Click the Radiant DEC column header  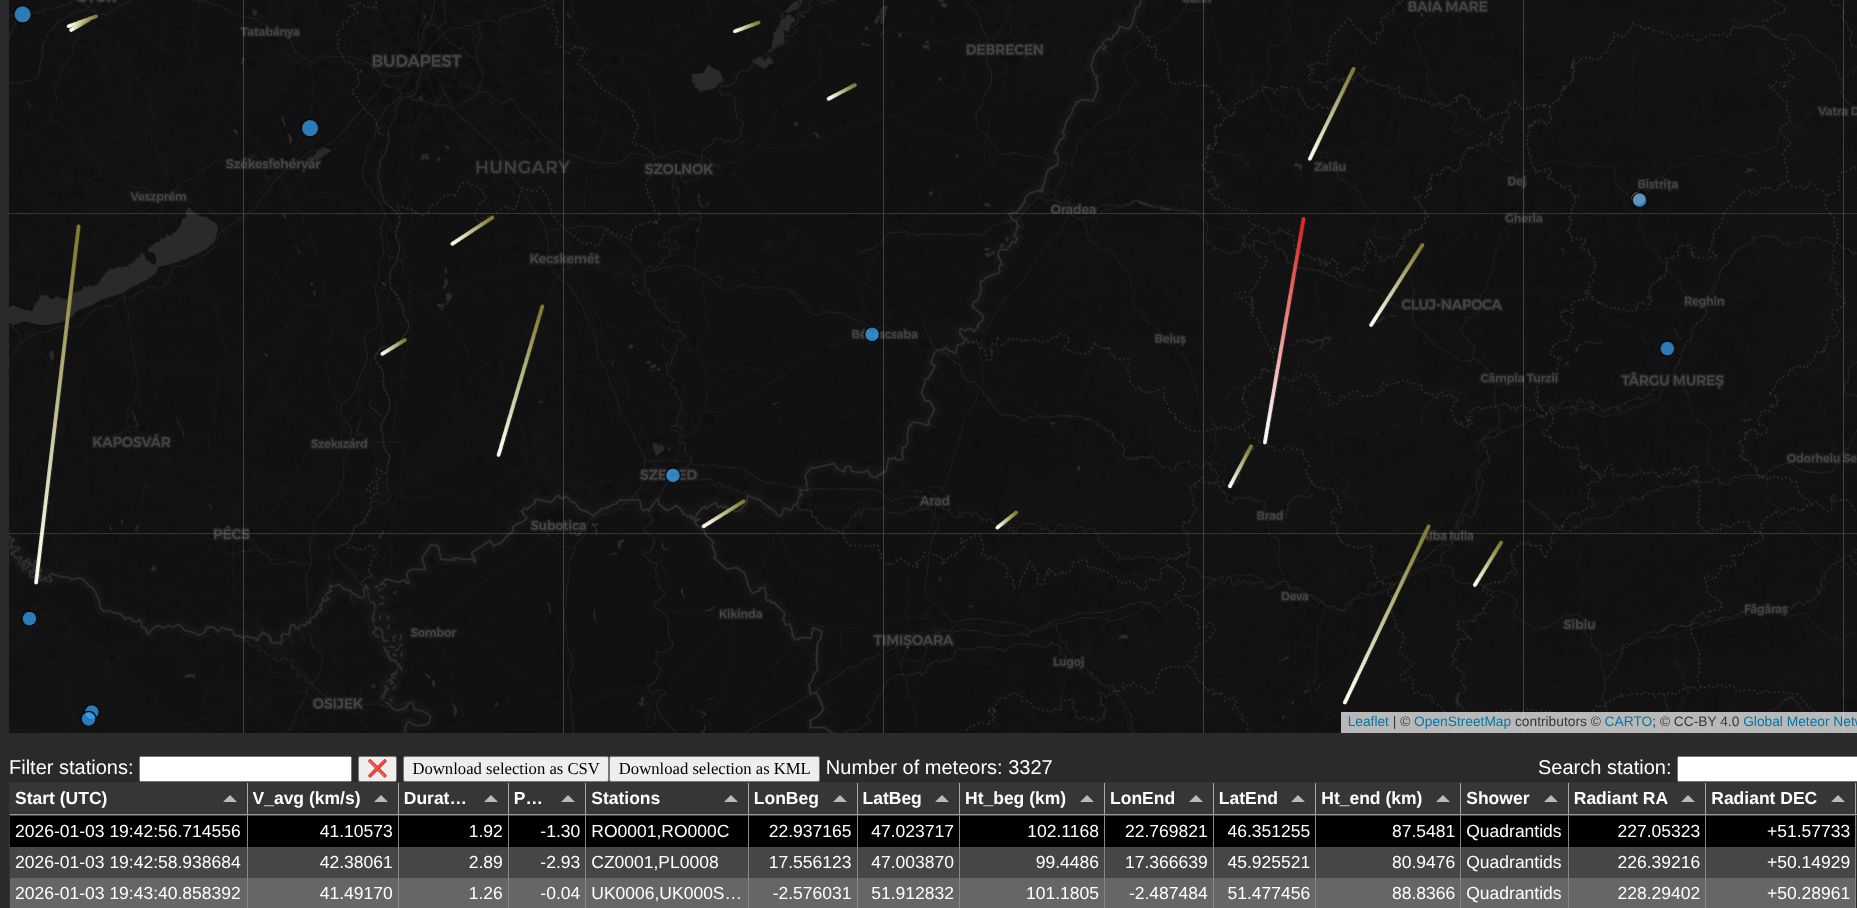pyautogui.click(x=1764, y=798)
